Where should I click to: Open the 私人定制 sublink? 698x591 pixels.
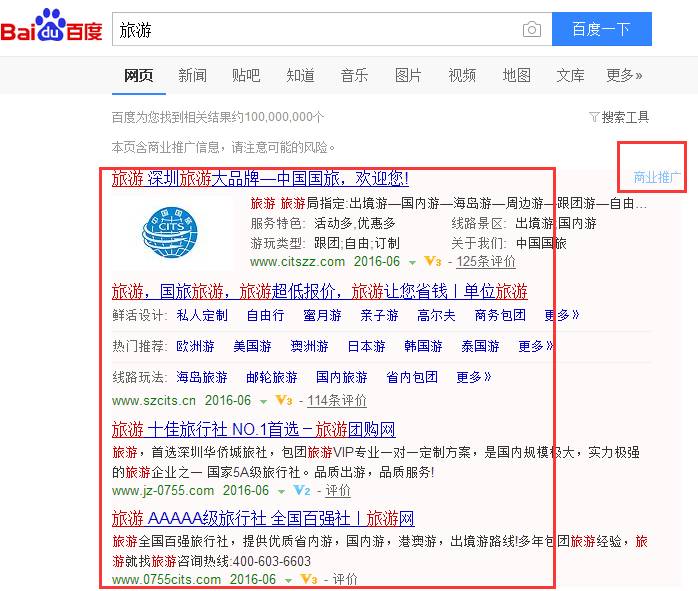(202, 316)
